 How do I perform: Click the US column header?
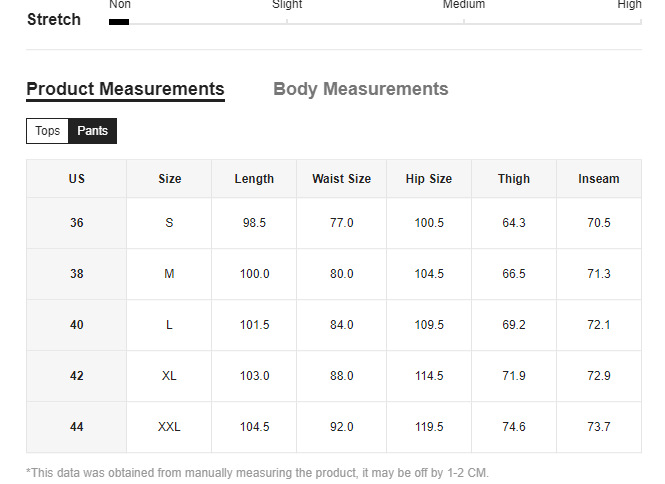(x=76, y=179)
